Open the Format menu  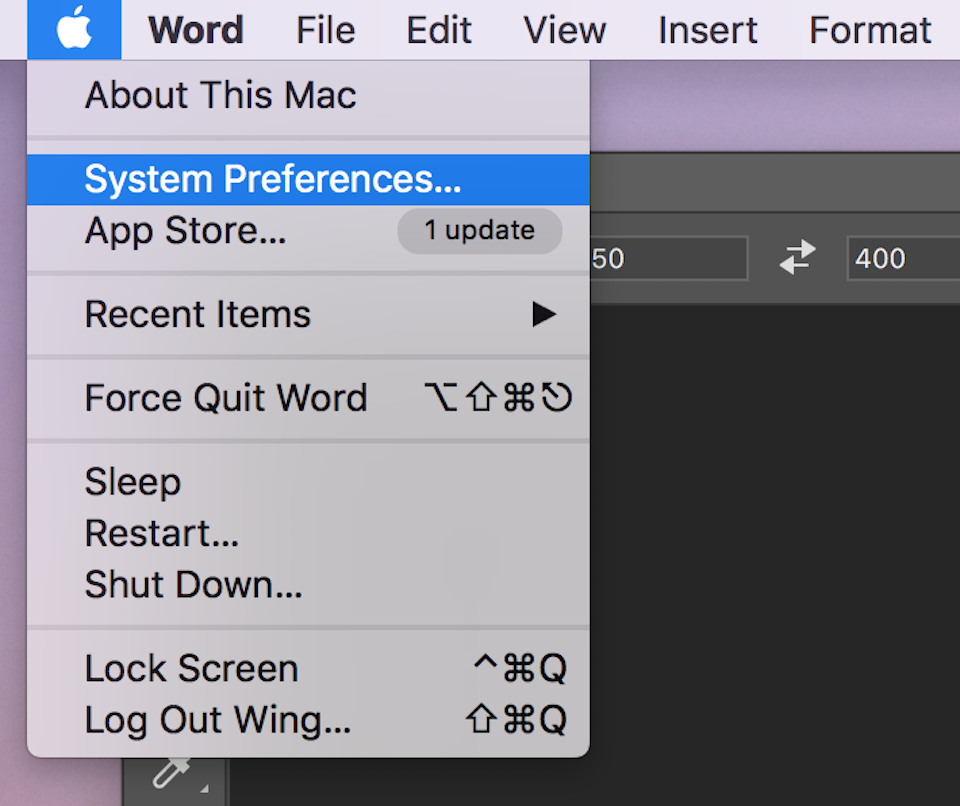point(868,29)
